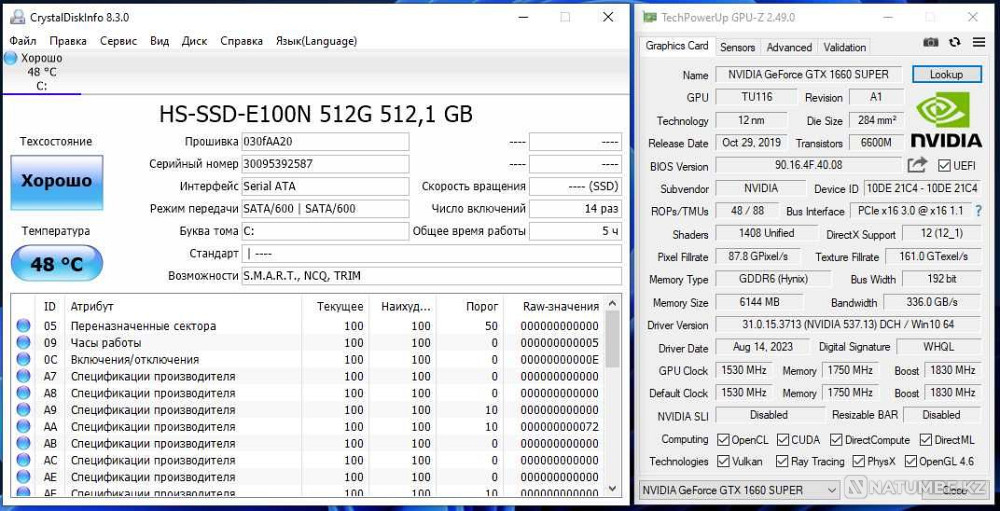1000x511 pixels.
Task: Click the BIOS export share icon
Action: 917,165
